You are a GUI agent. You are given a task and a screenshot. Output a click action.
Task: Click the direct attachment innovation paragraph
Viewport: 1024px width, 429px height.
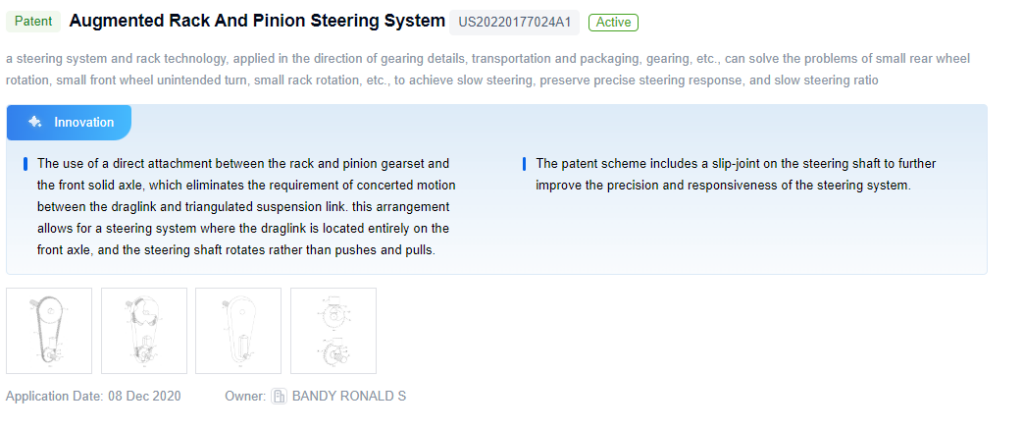pyautogui.click(x=246, y=206)
